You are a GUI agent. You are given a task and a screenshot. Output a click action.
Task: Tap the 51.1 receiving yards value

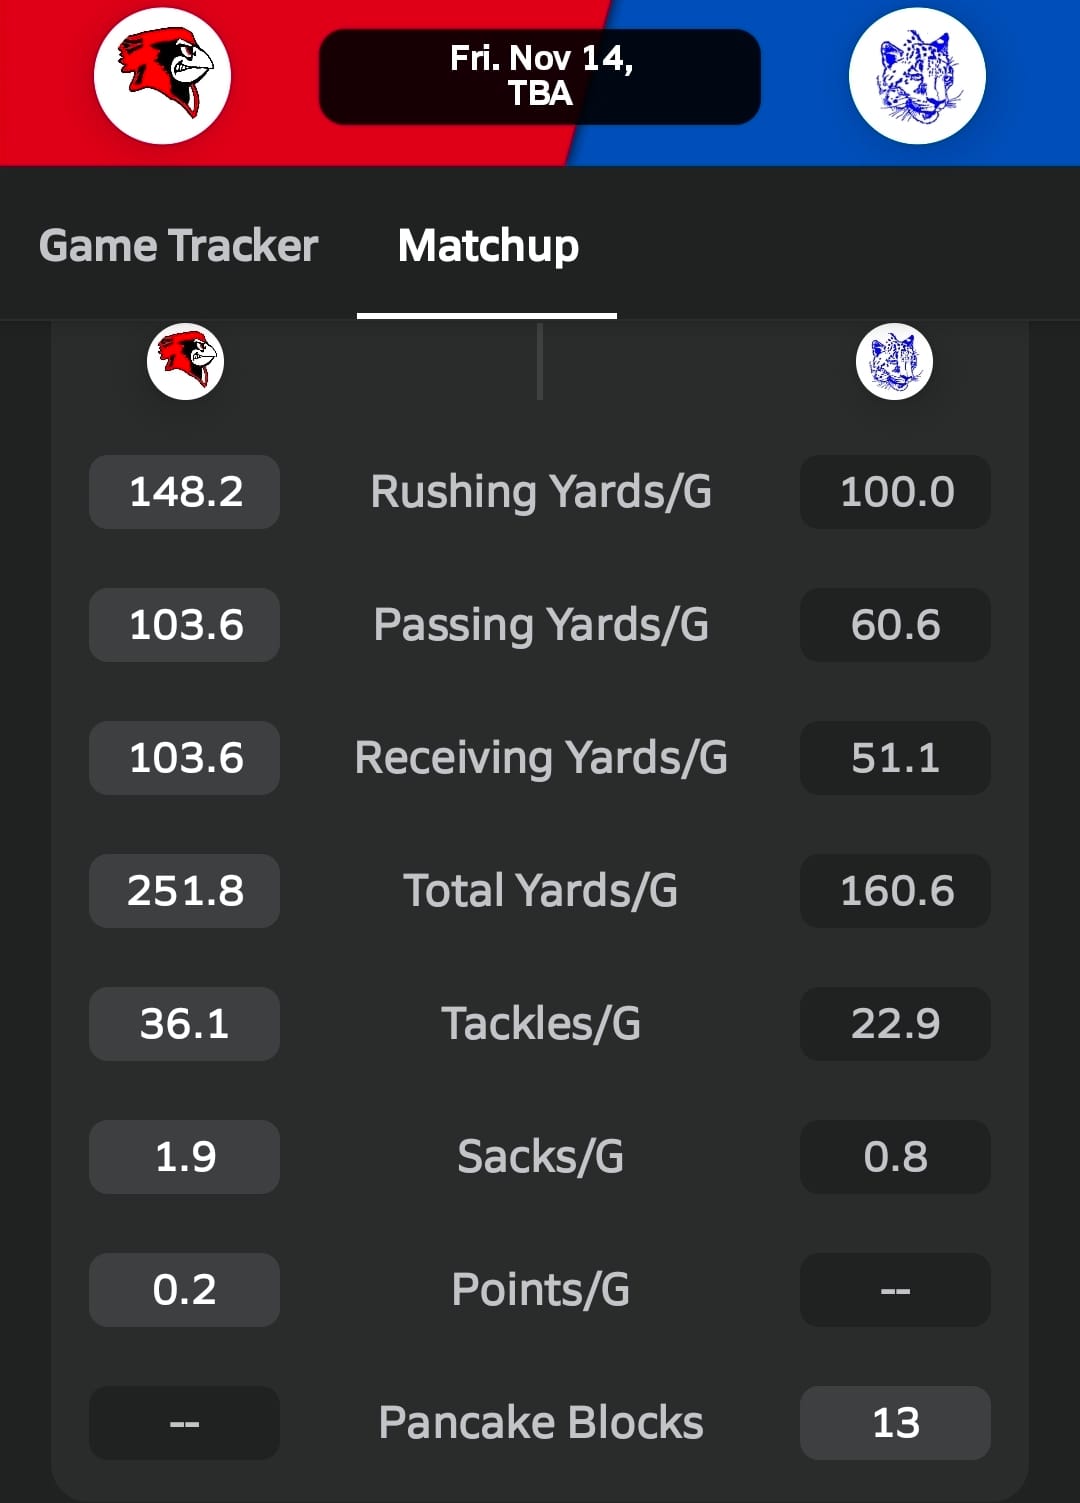coord(895,758)
